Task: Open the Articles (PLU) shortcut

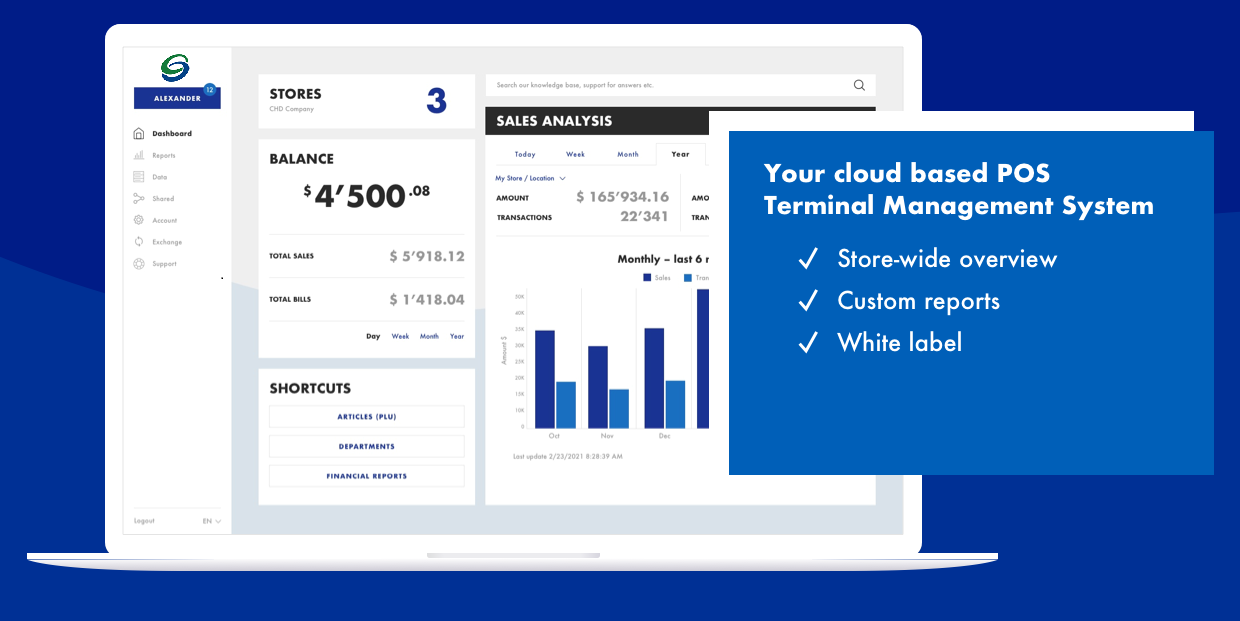Action: 367,416
